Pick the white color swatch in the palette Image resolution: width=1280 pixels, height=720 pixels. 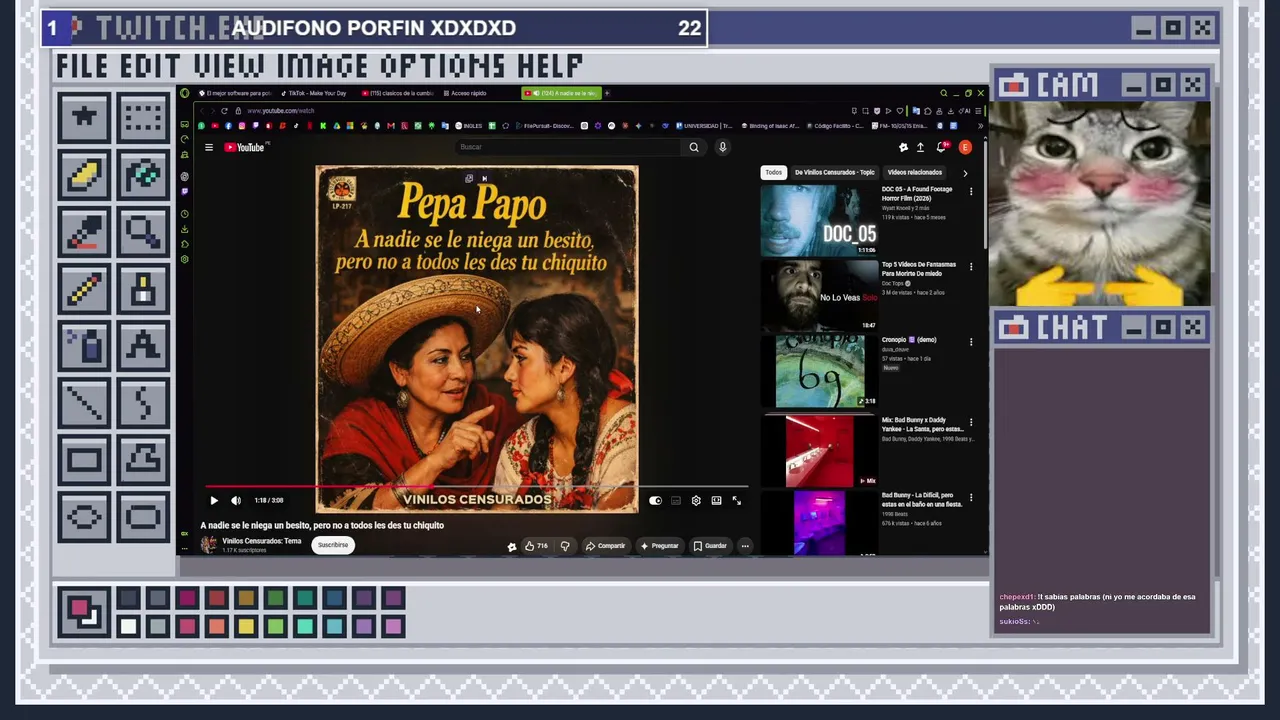[x=128, y=627]
